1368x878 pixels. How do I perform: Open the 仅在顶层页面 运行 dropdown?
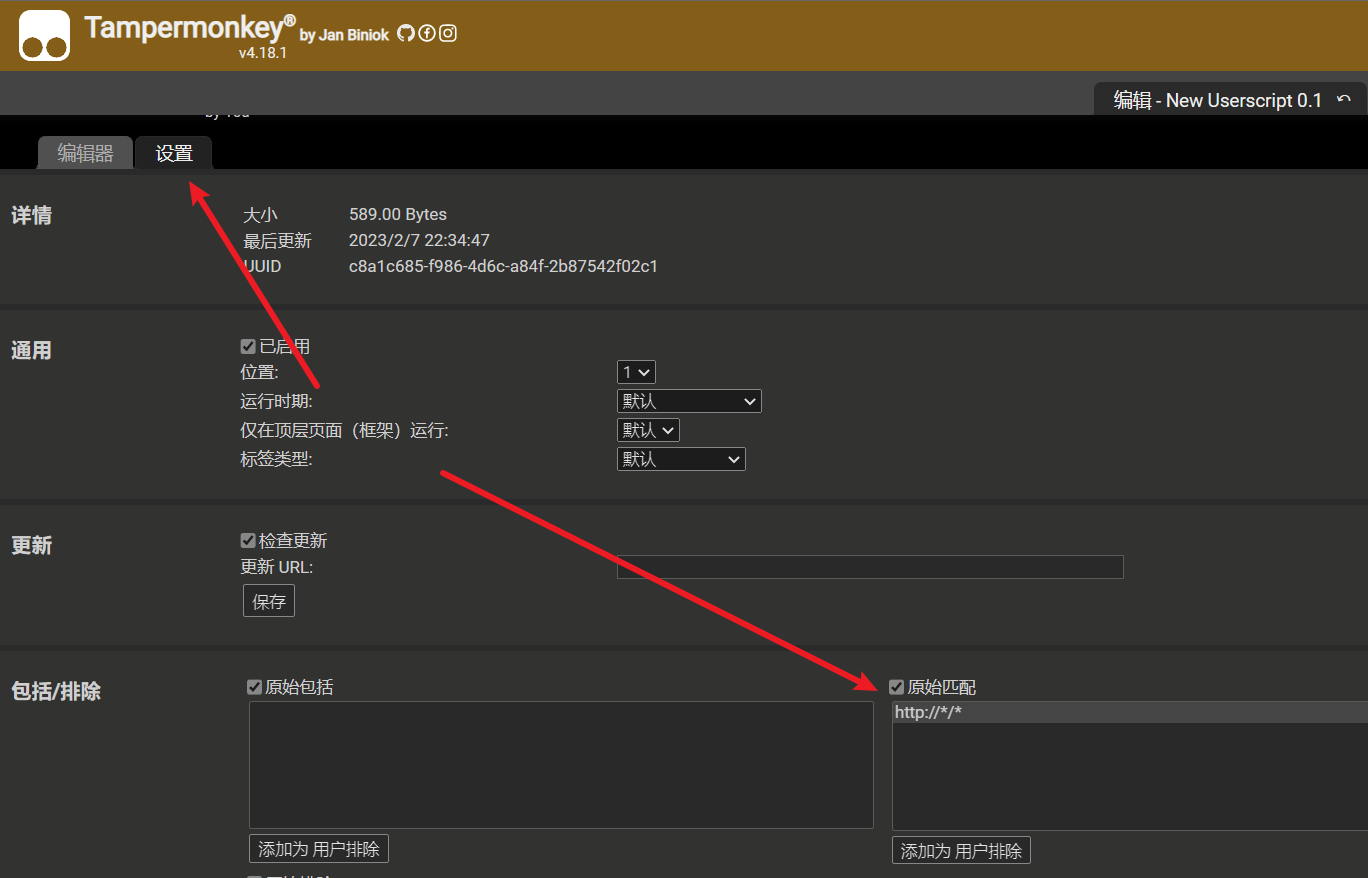(648, 430)
